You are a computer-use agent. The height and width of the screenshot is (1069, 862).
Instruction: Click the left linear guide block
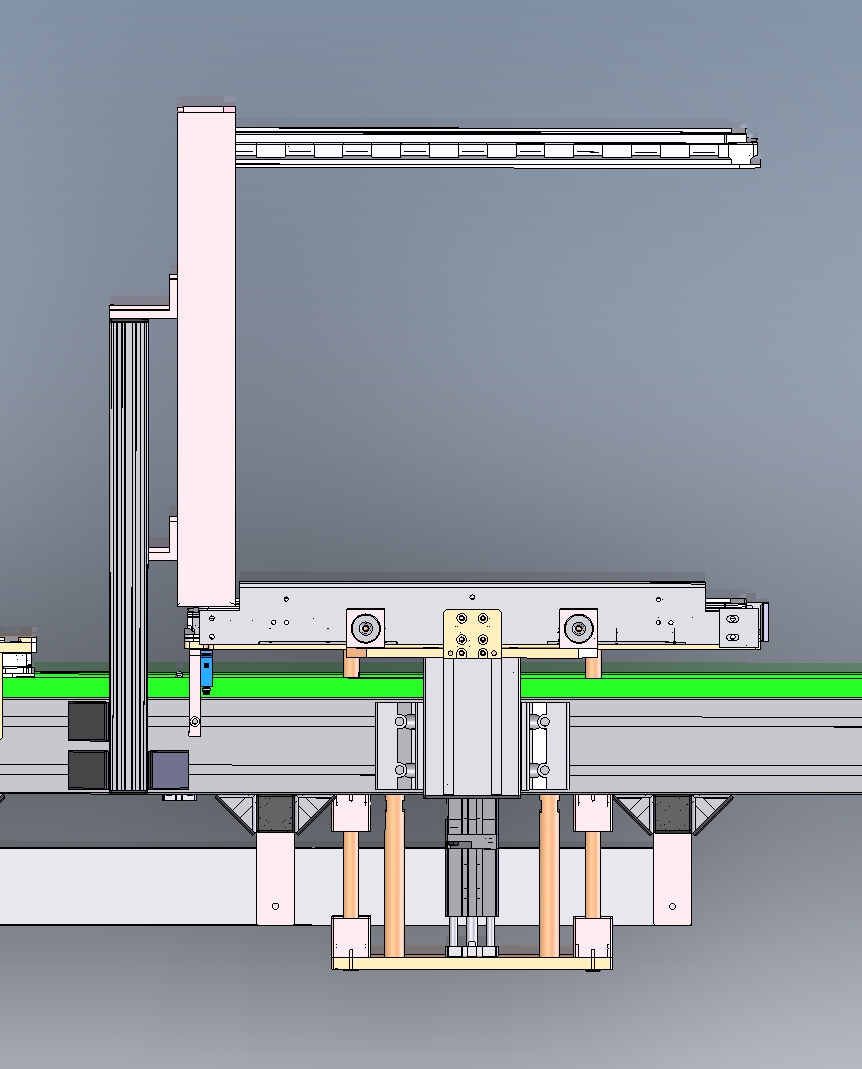400,745
